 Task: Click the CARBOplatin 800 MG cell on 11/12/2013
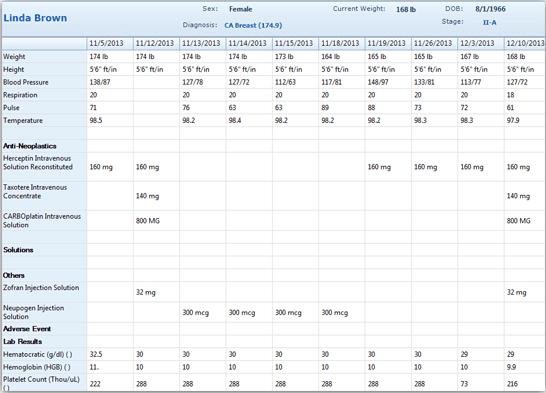[x=148, y=221]
